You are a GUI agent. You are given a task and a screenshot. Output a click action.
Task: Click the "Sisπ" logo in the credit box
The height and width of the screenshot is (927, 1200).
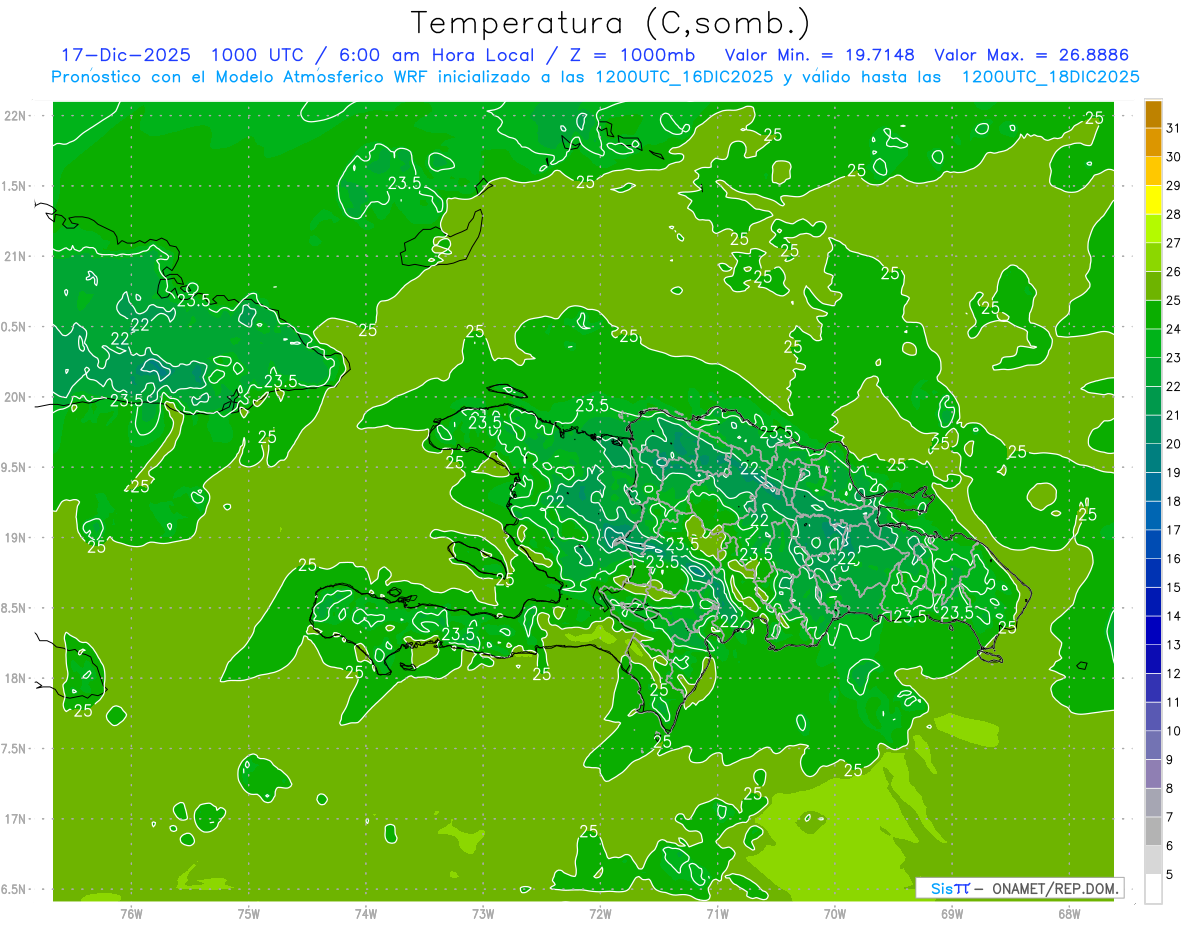click(950, 888)
